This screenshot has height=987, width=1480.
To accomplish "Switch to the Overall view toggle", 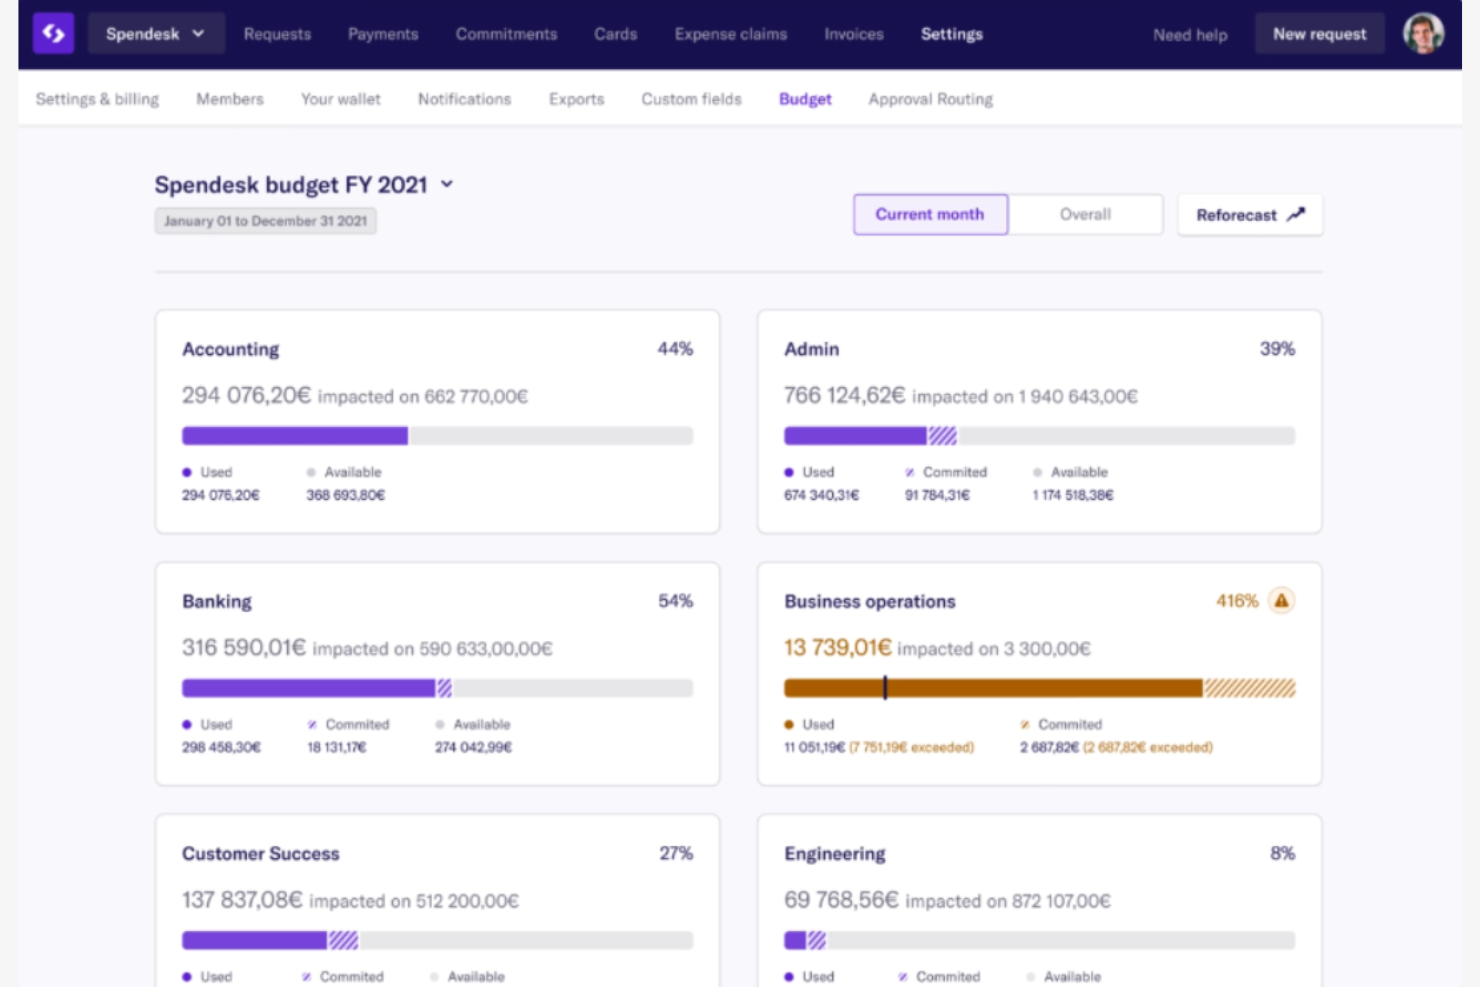I will [1085, 213].
